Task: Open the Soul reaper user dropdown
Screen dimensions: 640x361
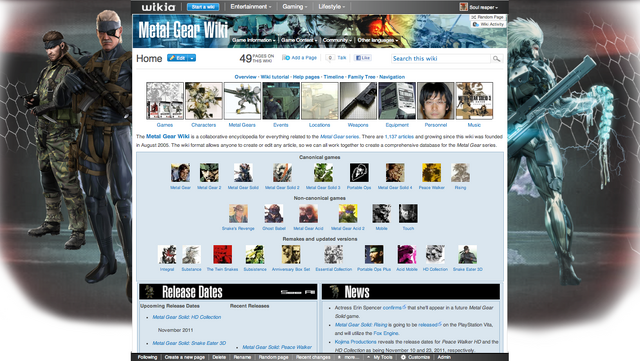Action: 479,7
